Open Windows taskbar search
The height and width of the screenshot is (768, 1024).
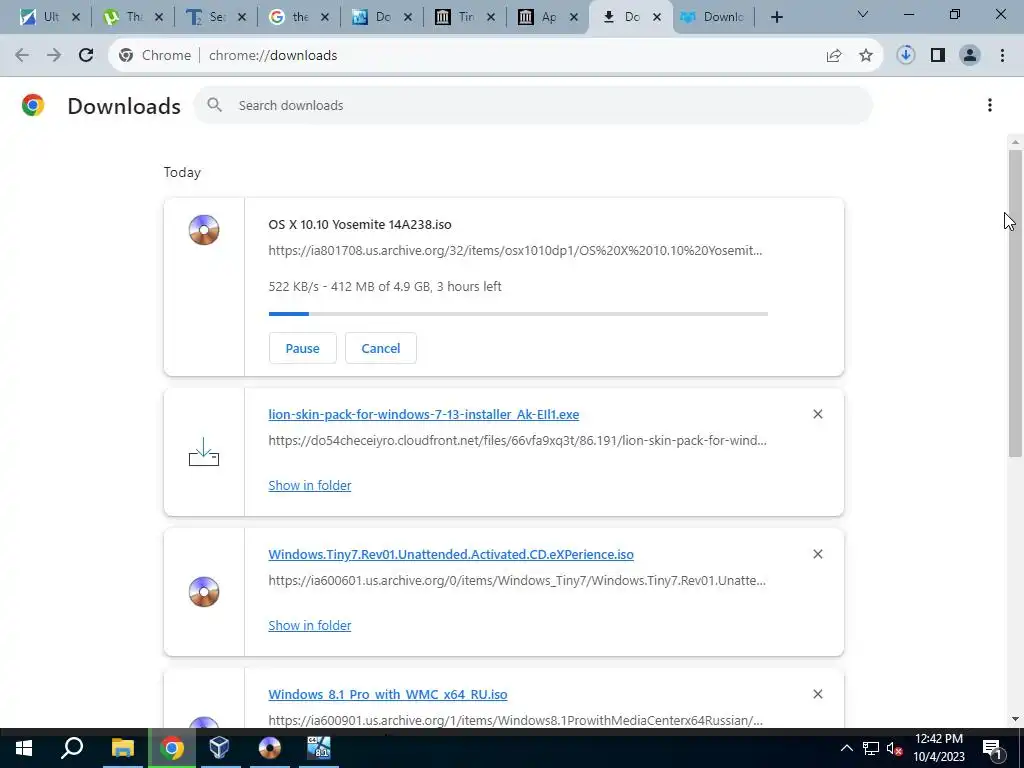[x=72, y=748]
